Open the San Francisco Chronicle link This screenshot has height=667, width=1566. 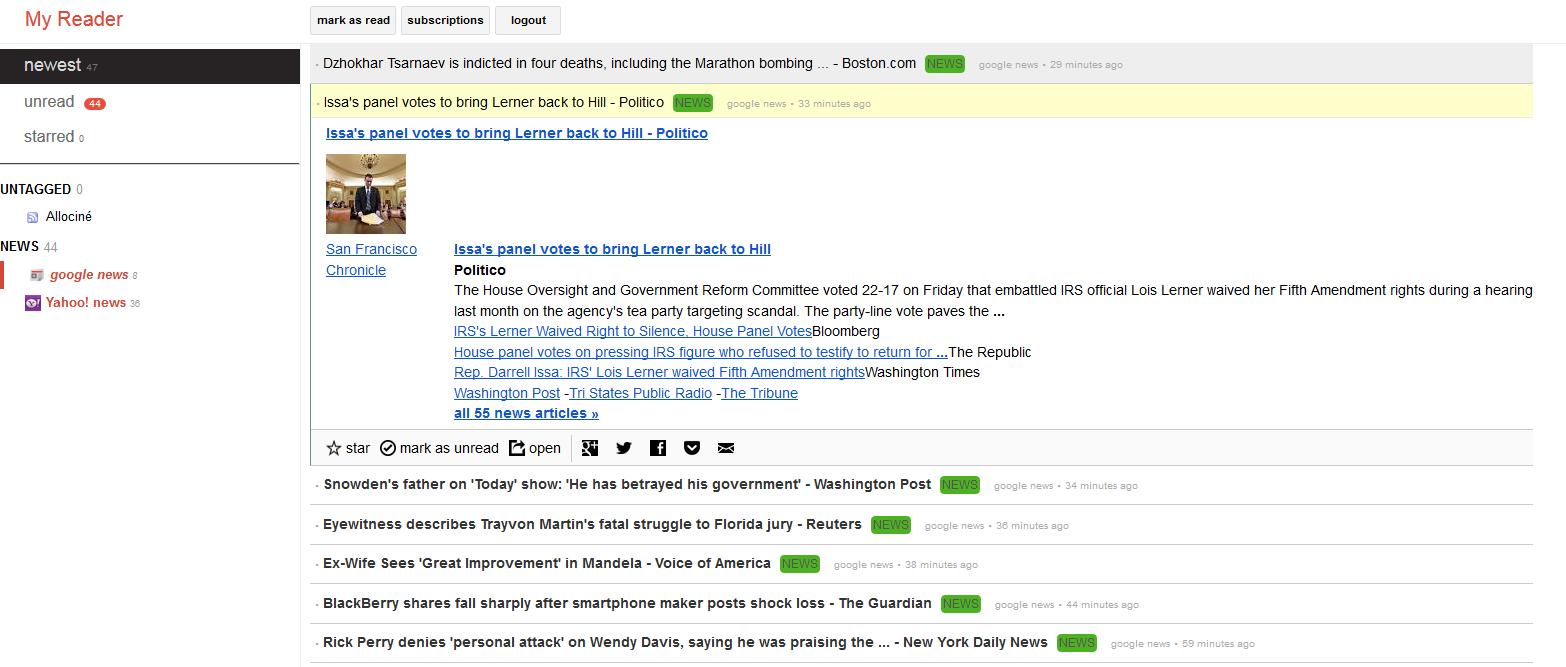[x=371, y=260]
